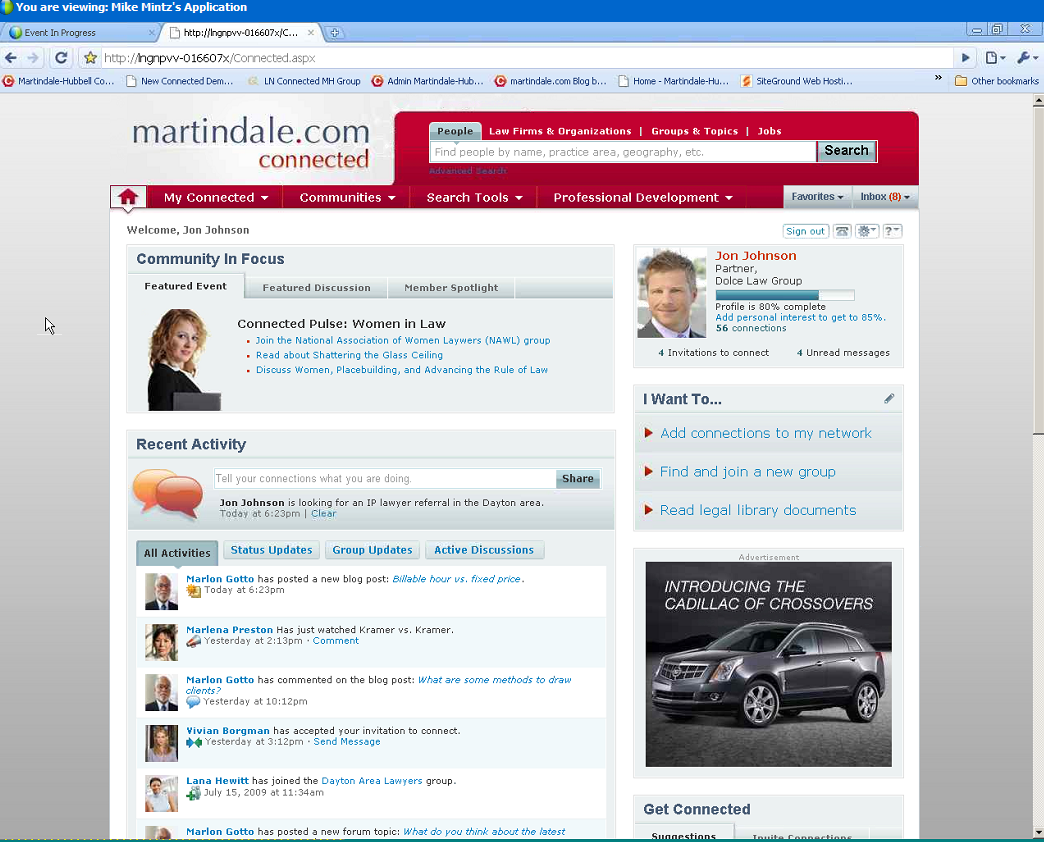Clear Jon Johnson's status message
Viewport: 1044px width, 842px height.
click(324, 513)
